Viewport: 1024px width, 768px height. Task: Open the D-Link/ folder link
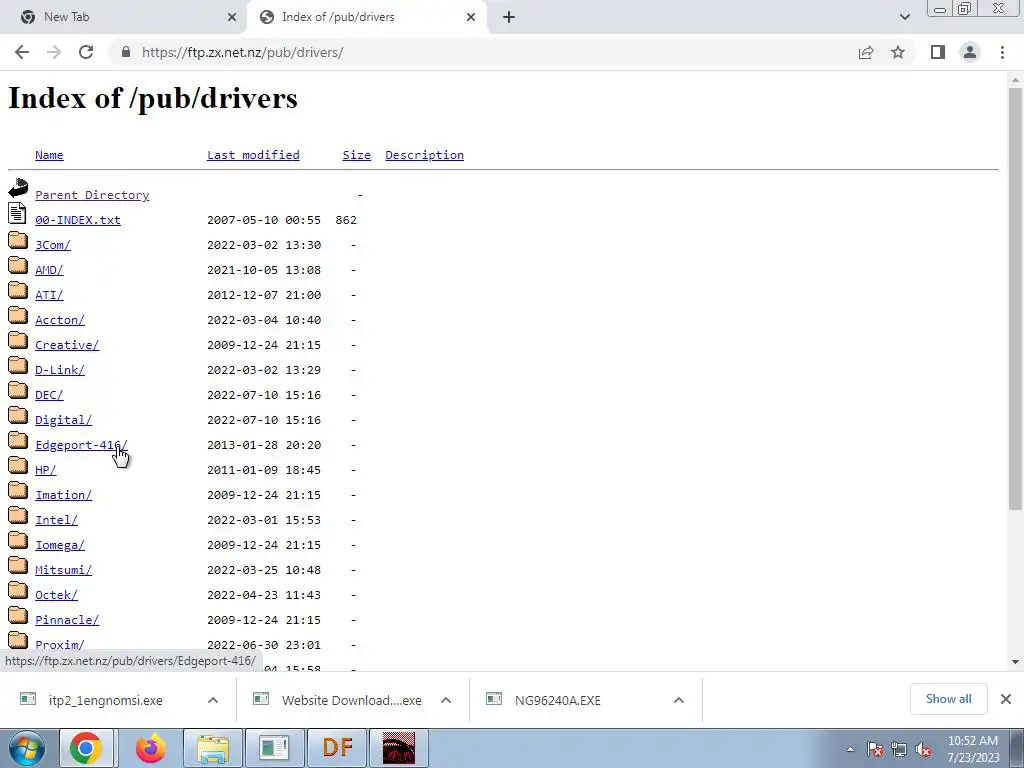tap(59, 370)
